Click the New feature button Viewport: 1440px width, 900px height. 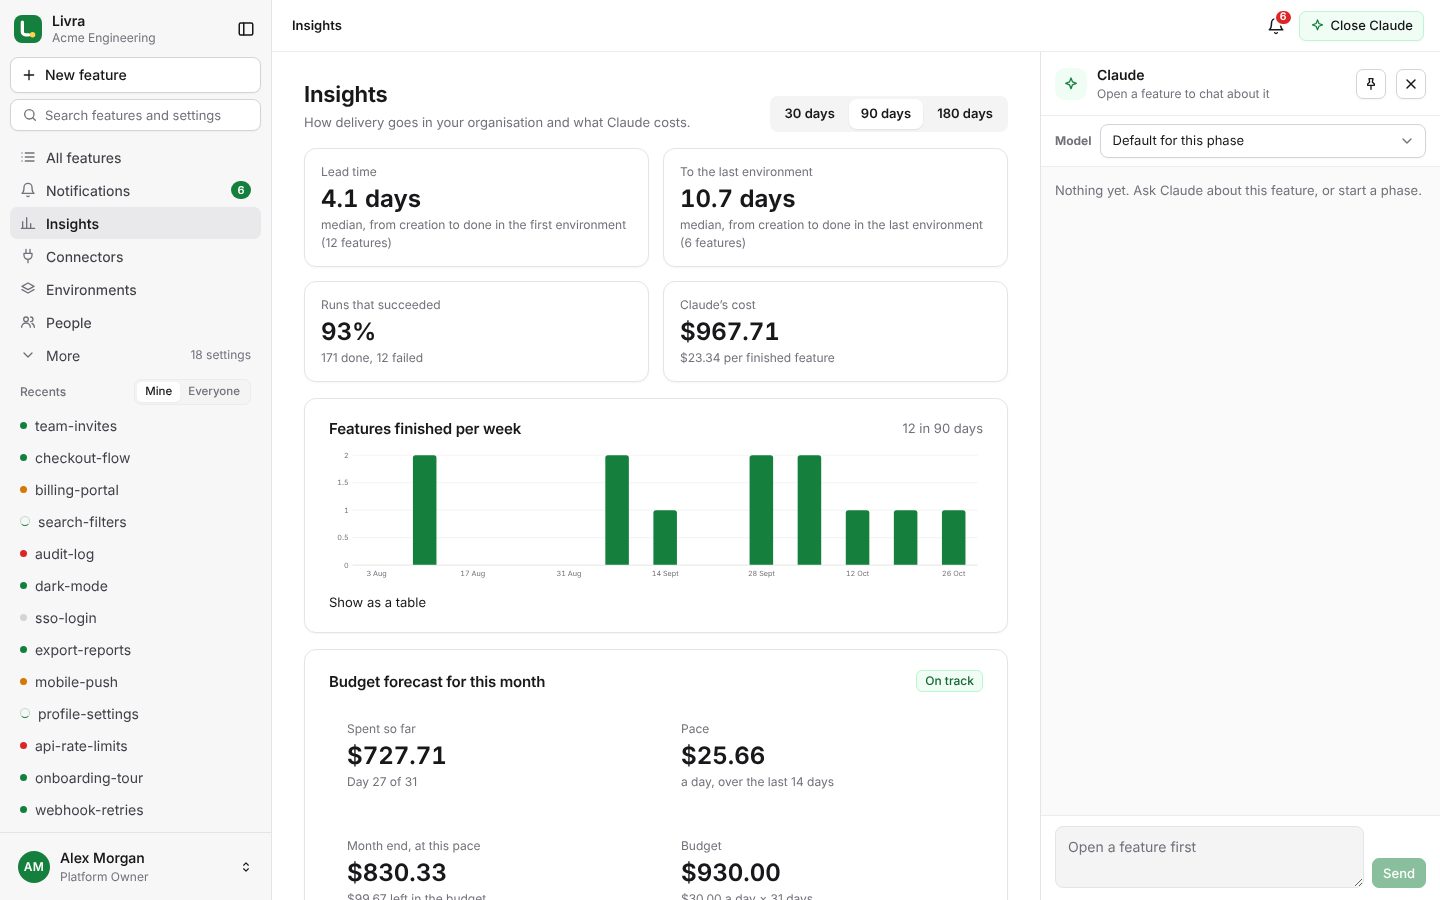pos(135,75)
